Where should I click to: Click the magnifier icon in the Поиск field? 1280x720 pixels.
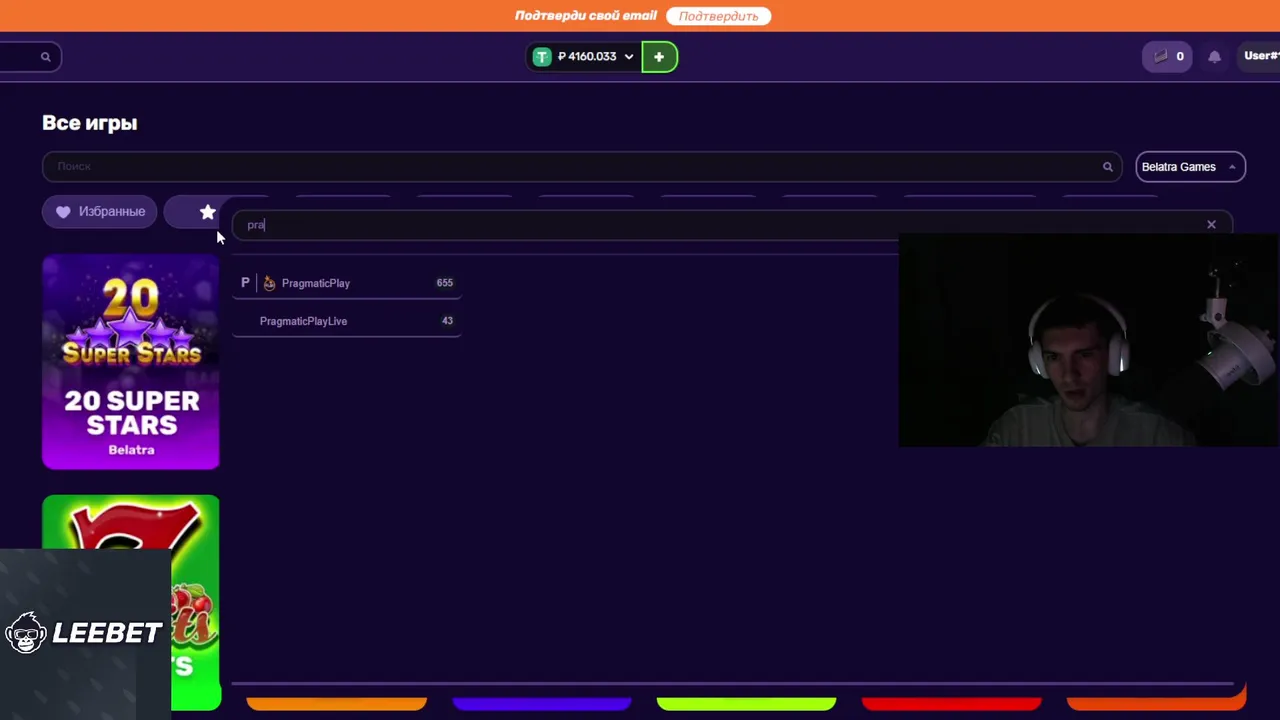point(1107,167)
